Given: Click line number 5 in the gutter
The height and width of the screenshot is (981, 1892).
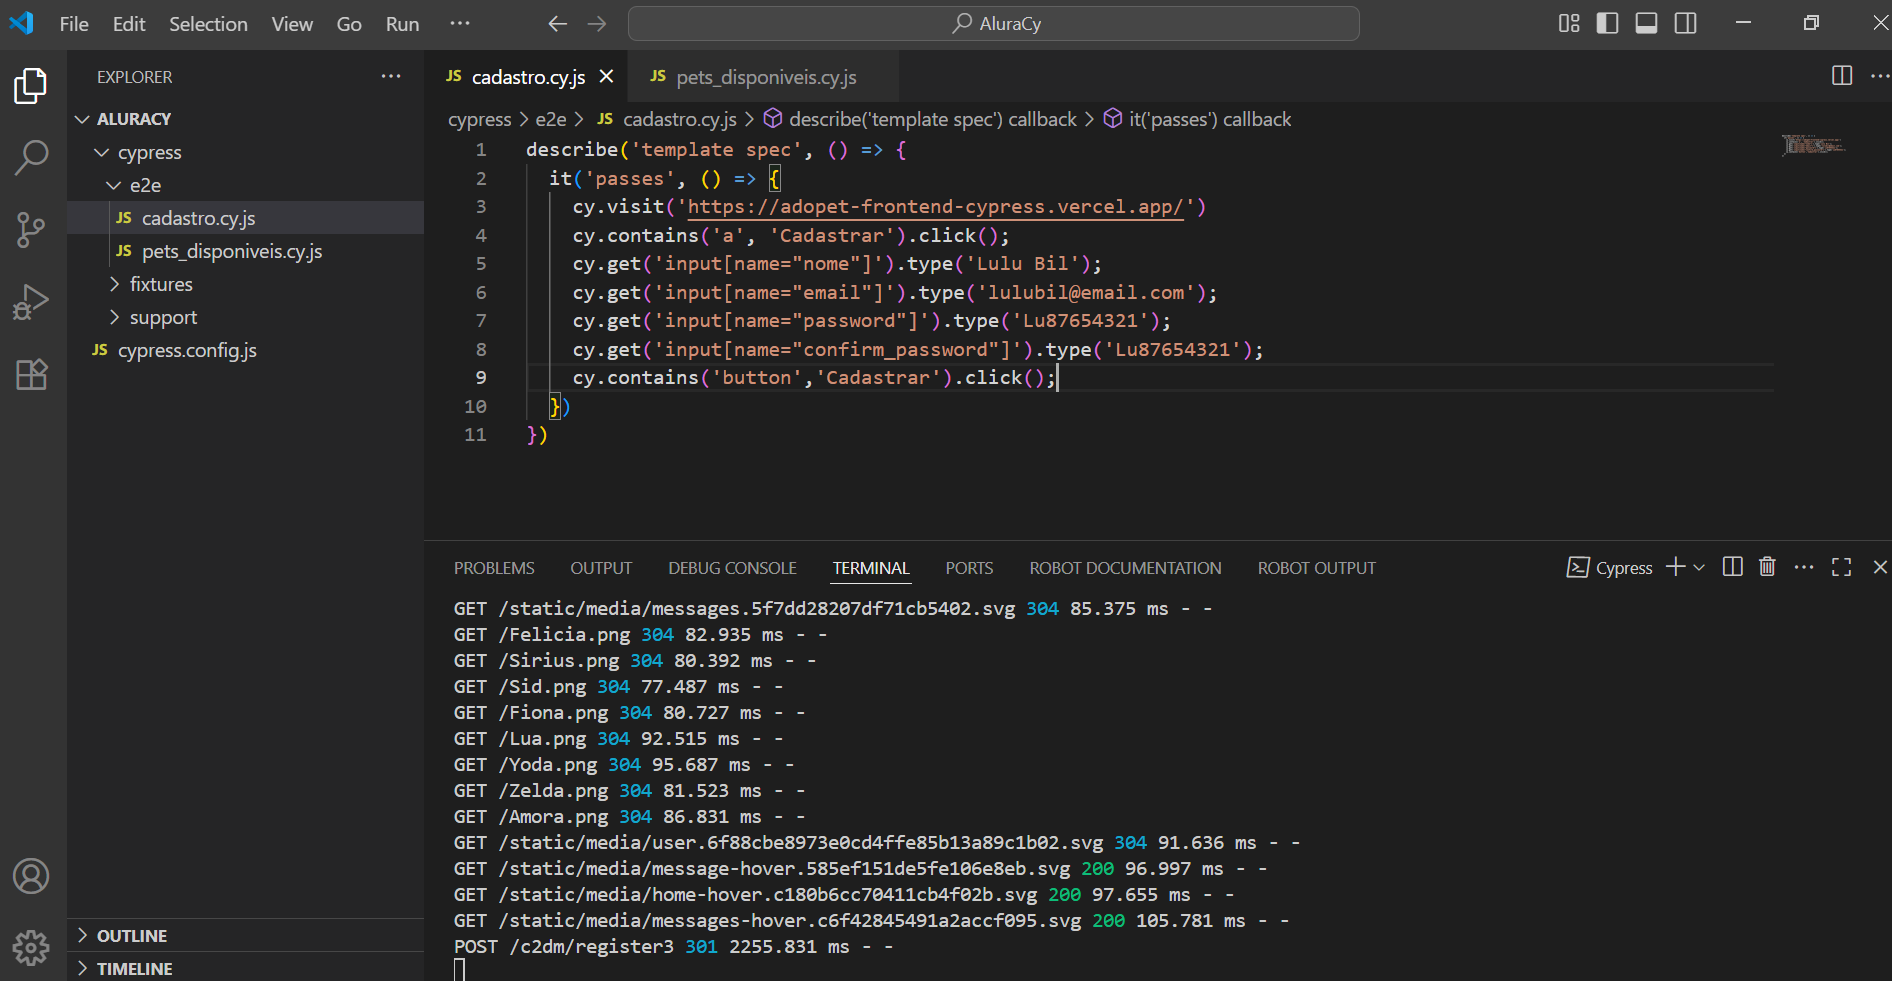Looking at the screenshot, I should point(481,264).
